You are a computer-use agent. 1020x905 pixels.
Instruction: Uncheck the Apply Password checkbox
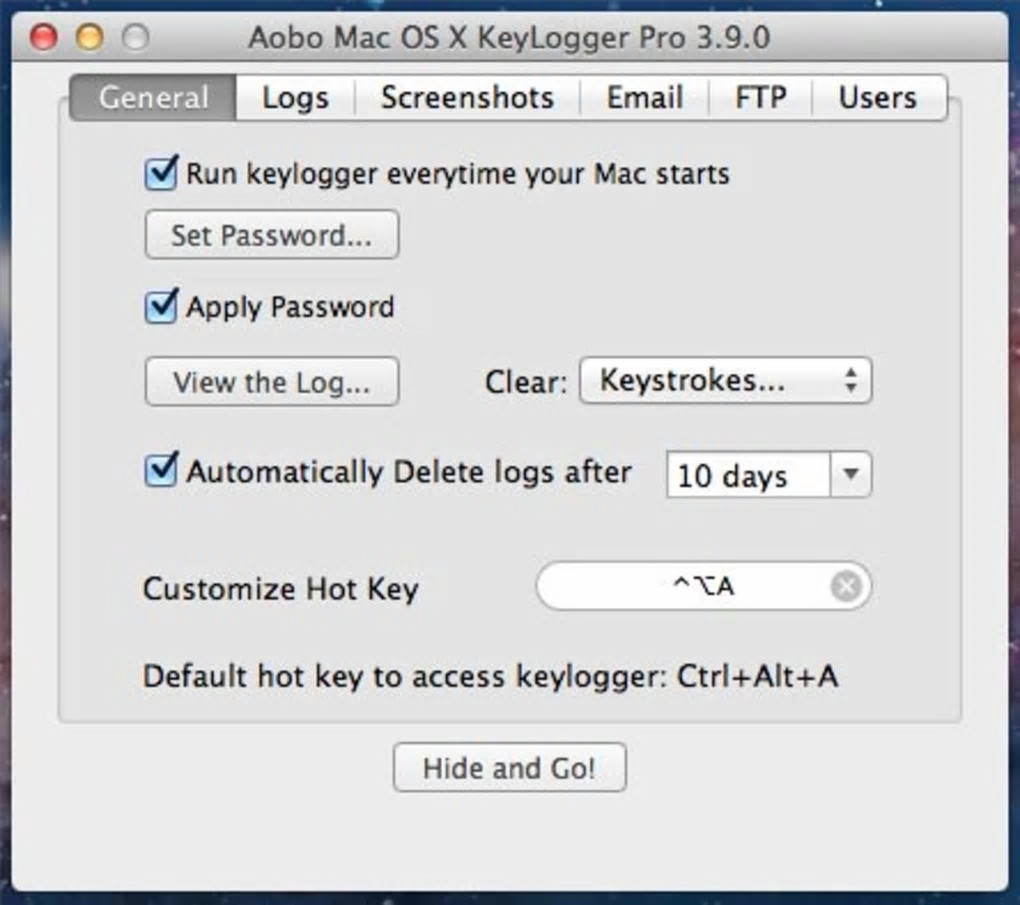pyautogui.click(x=161, y=306)
